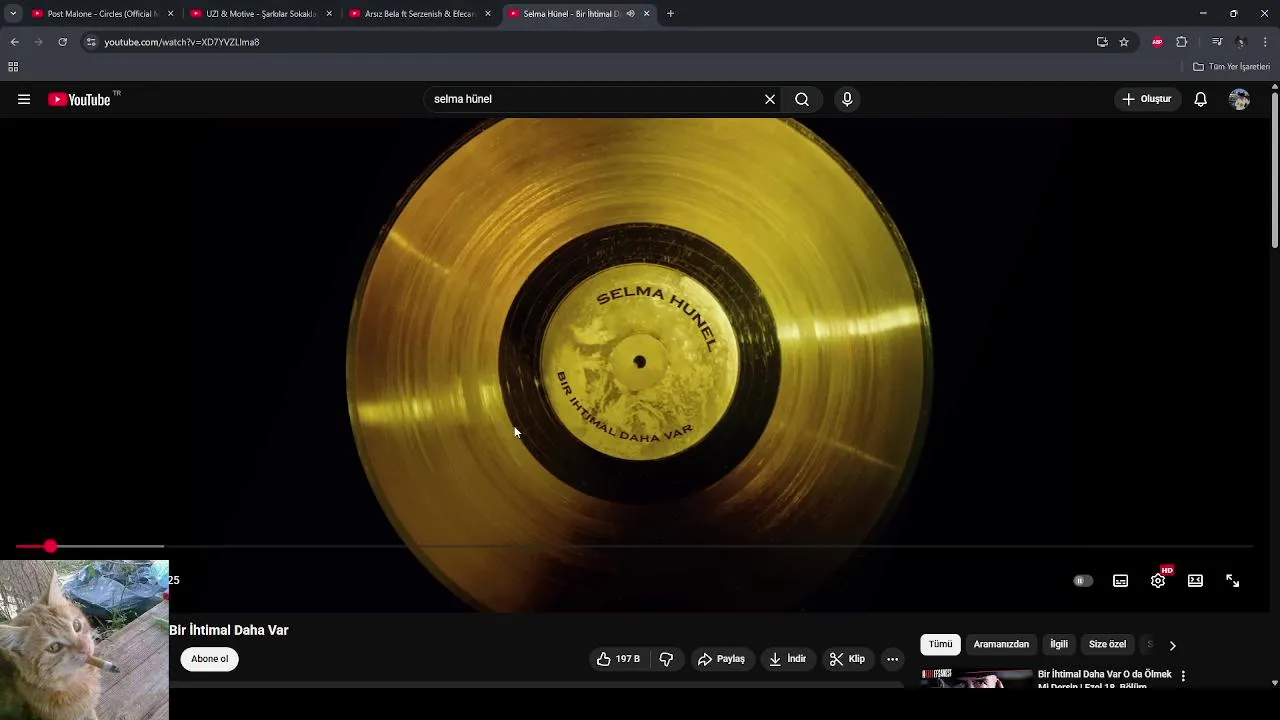Switch to theater mode view

click(1195, 581)
